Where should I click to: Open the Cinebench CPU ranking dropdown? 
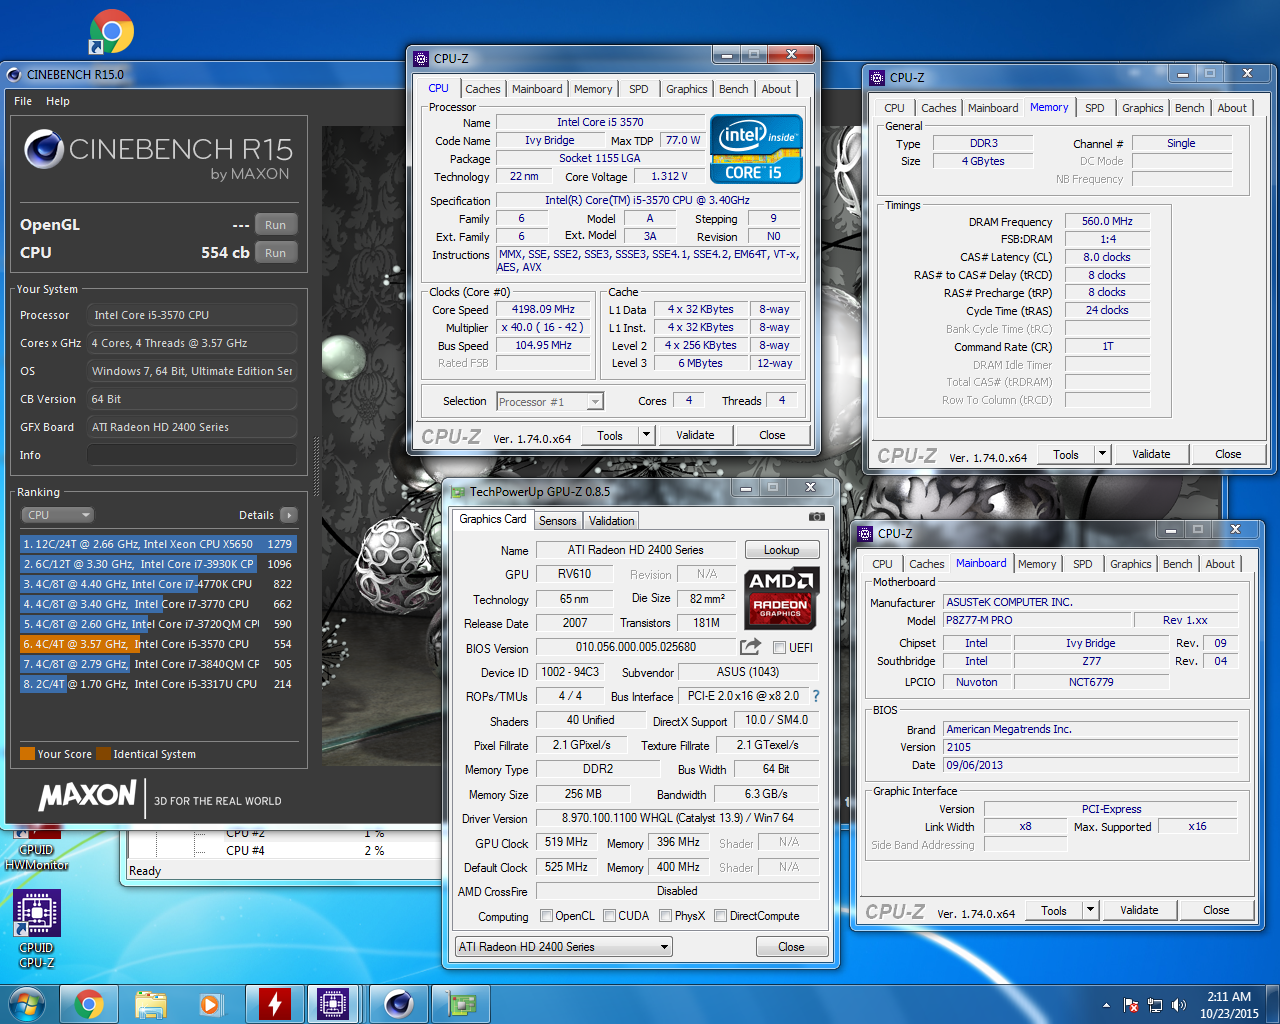click(x=57, y=515)
